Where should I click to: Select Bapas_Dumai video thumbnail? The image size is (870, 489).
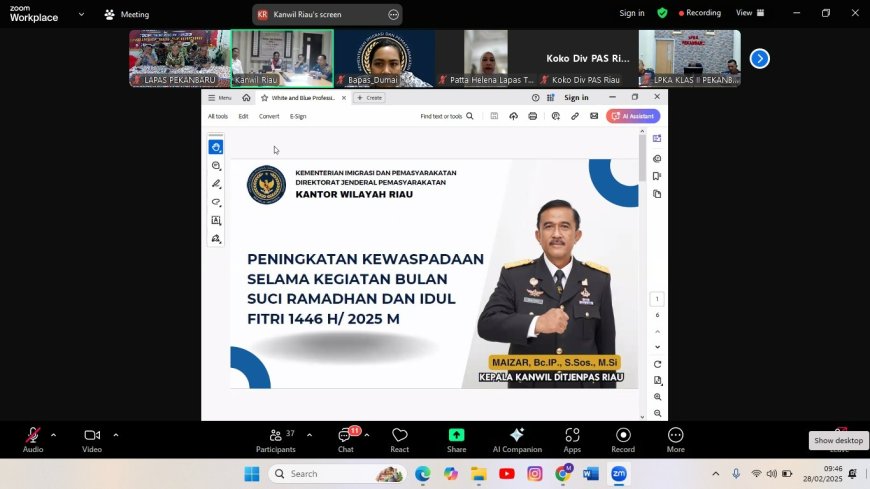[x=385, y=58]
